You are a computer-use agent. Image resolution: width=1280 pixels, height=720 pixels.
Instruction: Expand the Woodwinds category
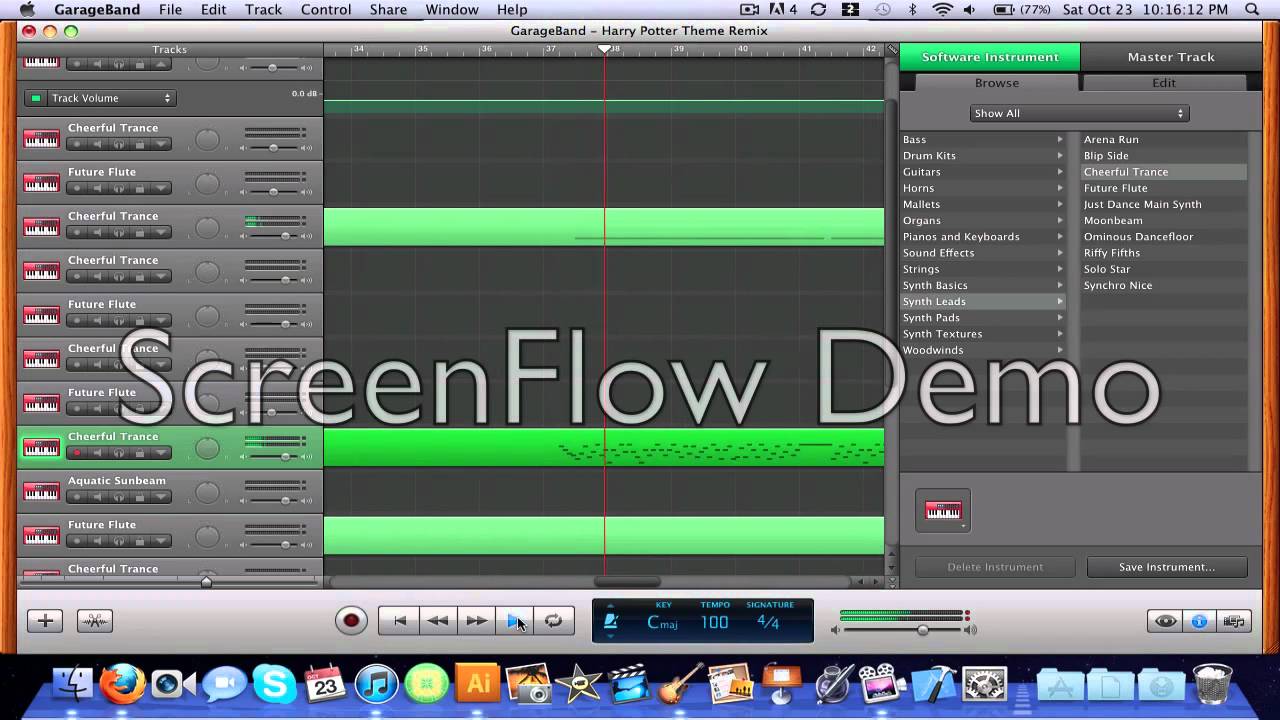(982, 350)
